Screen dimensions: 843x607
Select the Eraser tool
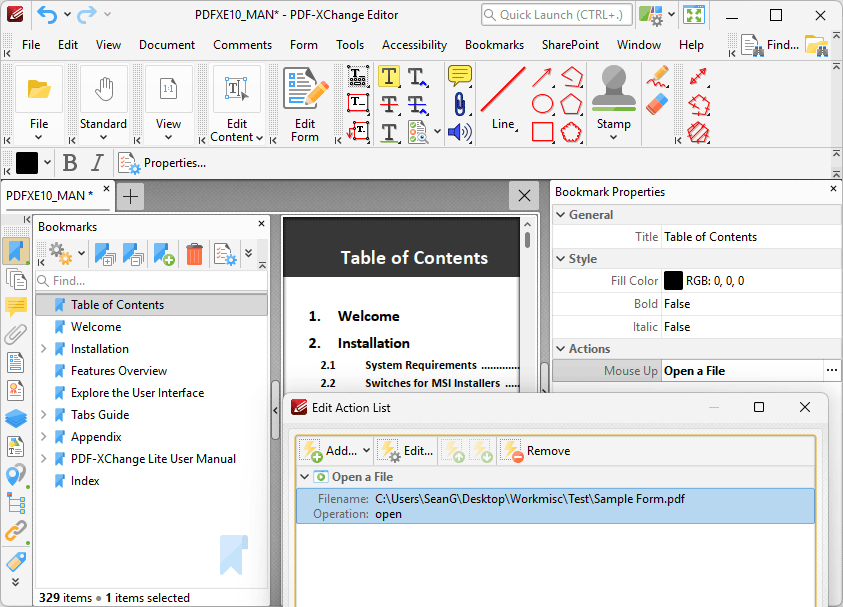pyautogui.click(x=657, y=104)
